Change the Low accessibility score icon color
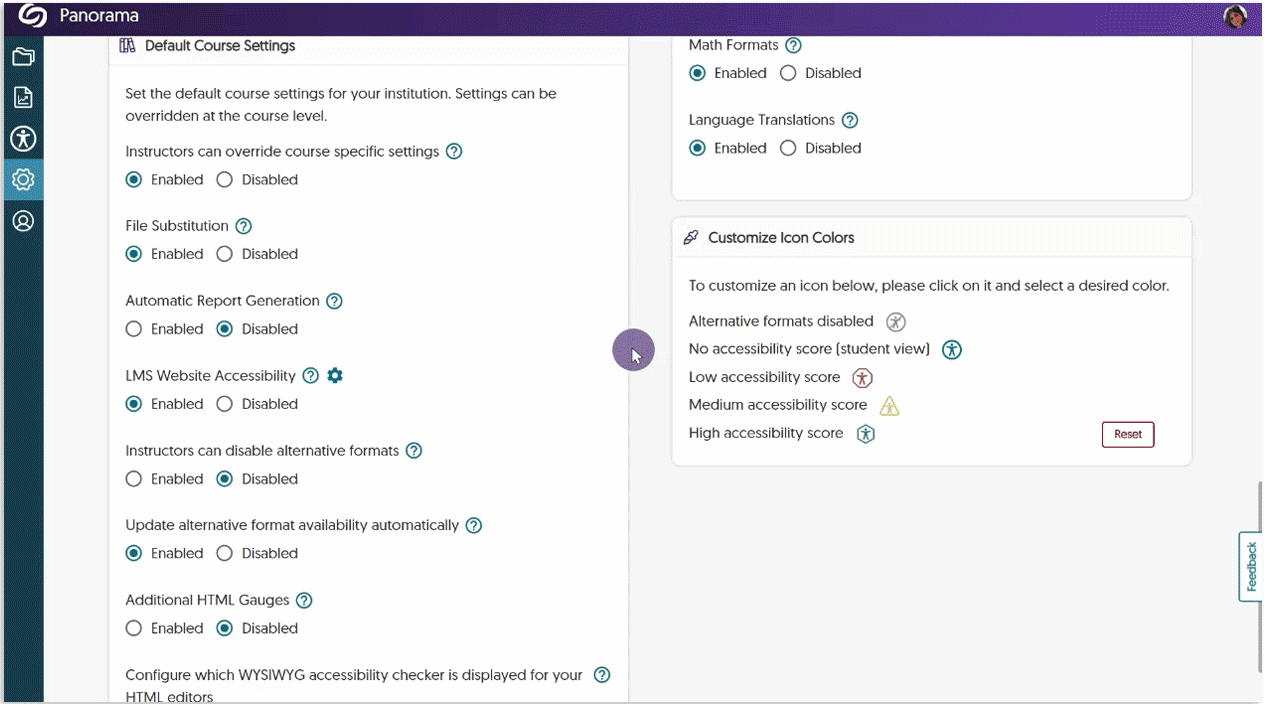Screen dimensions: 1266x704 point(861,378)
